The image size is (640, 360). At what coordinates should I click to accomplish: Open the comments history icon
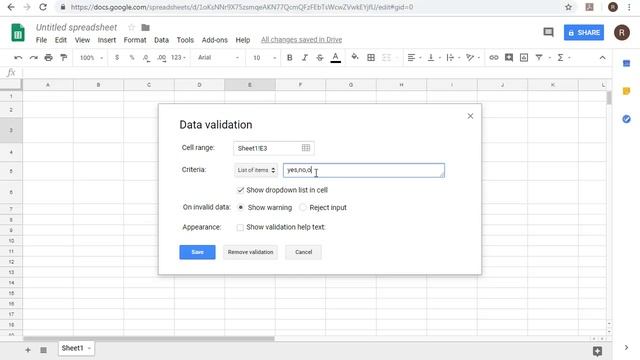548,32
